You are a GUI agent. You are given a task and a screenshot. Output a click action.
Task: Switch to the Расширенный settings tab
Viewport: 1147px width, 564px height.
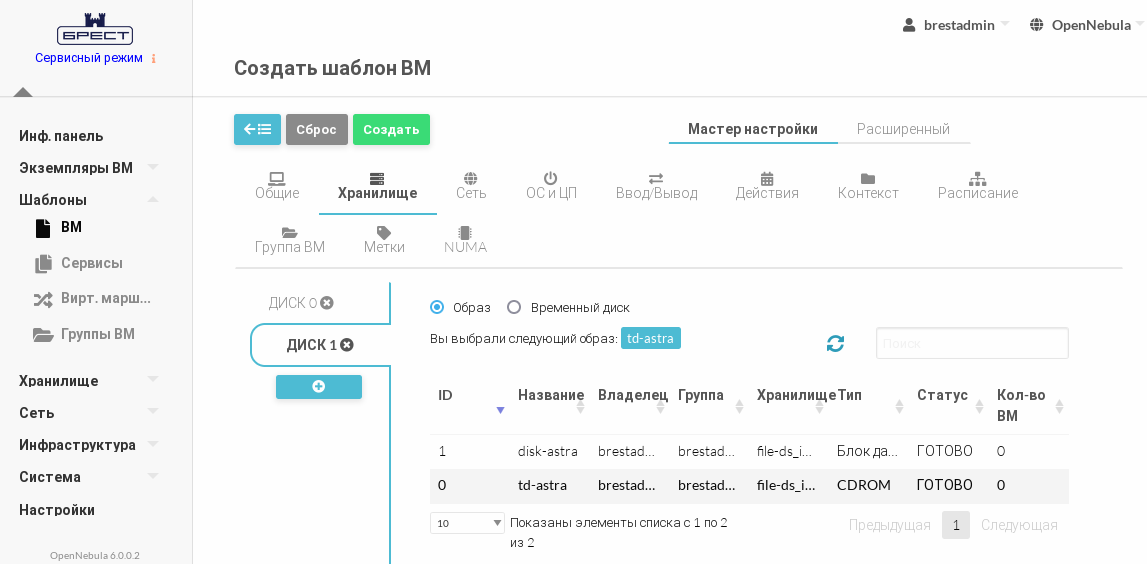[903, 129]
